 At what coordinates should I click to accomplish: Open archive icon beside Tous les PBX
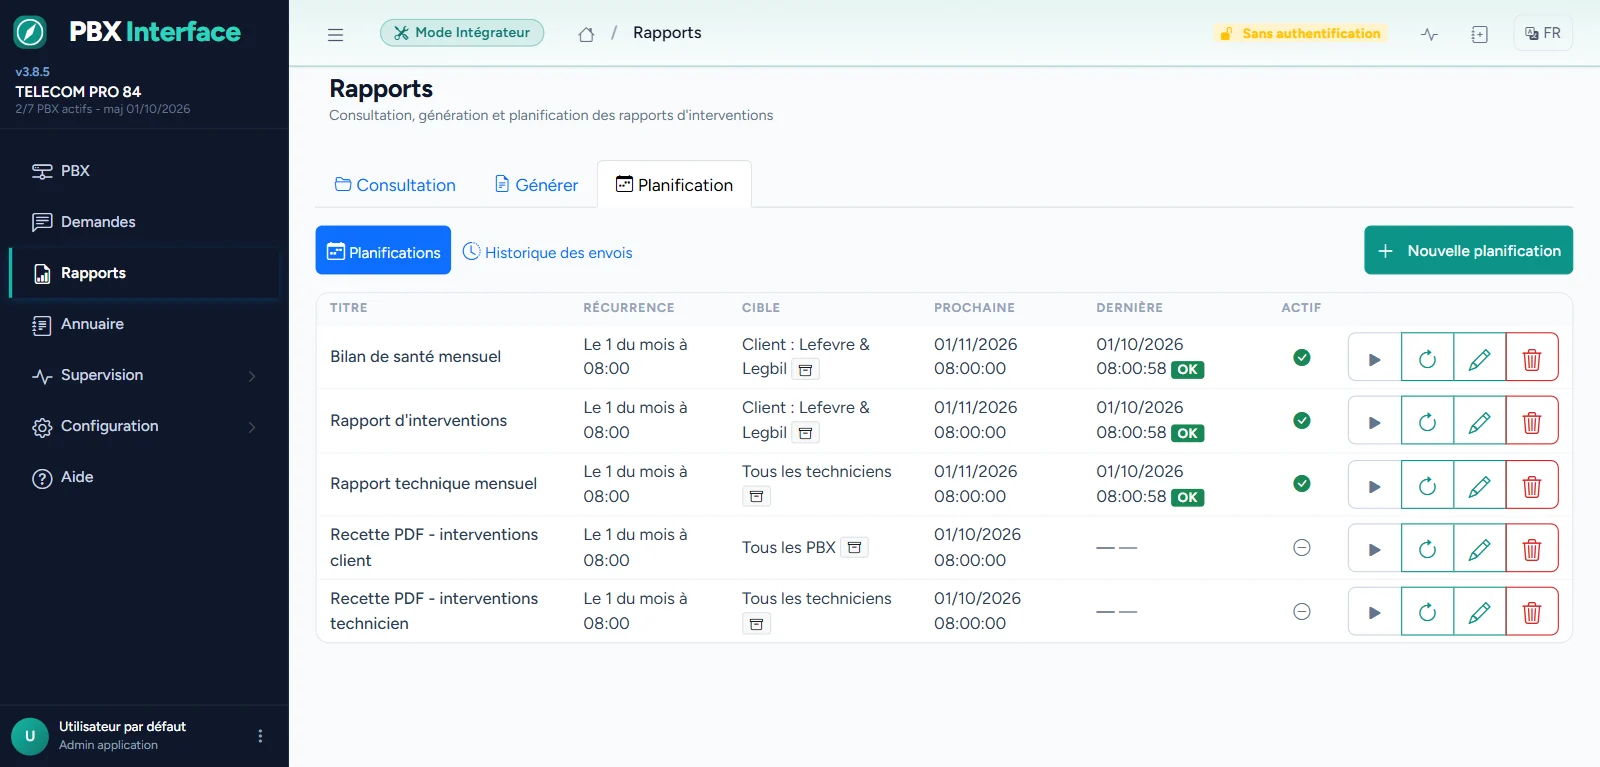point(854,548)
